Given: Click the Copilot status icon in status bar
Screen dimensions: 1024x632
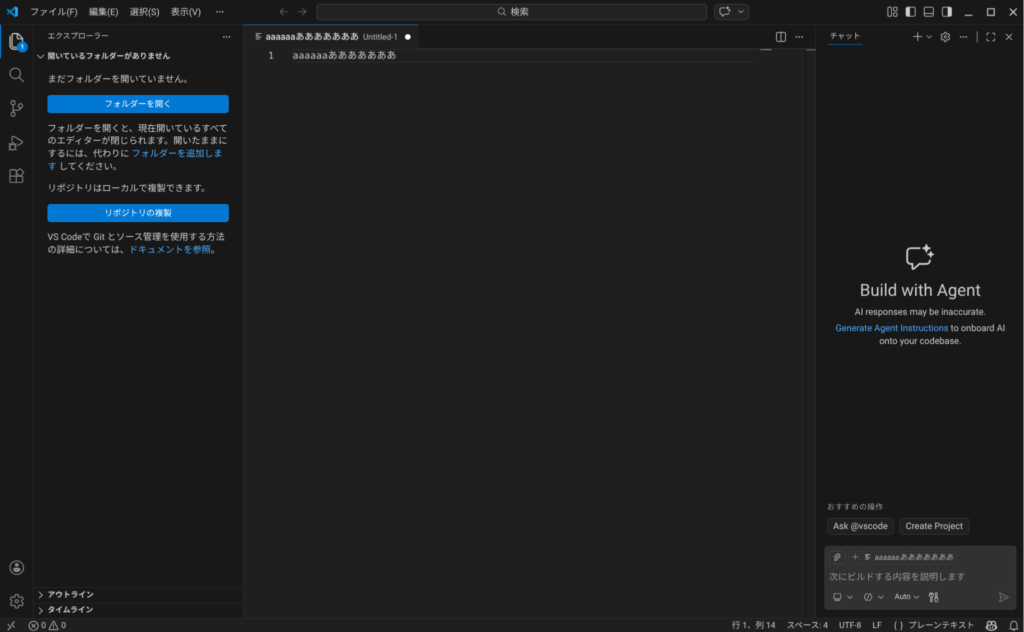Looking at the screenshot, I should tap(991, 625).
